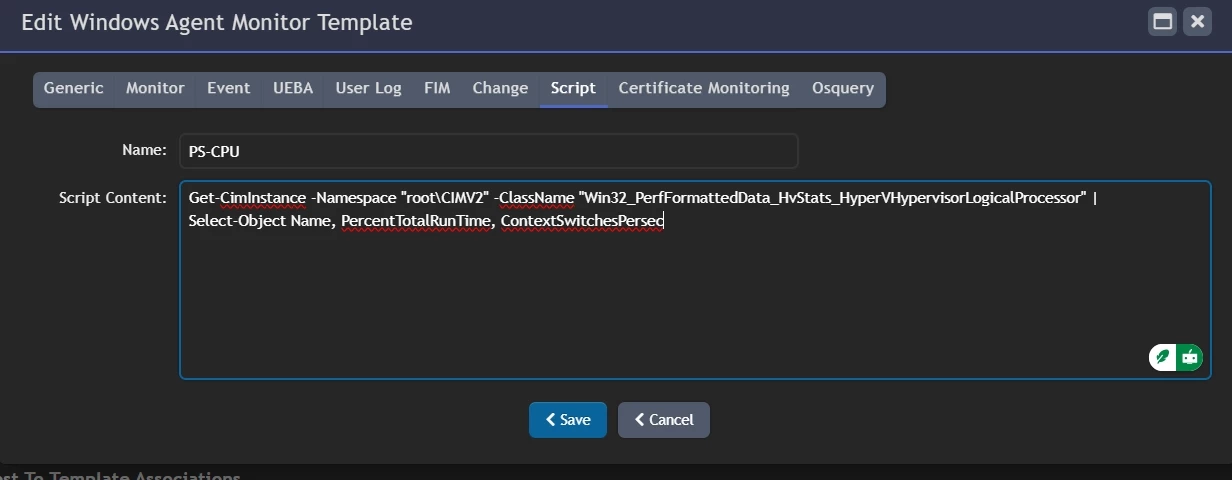Click the ClassName parameter in script
This screenshot has width=1232, height=480.
point(532,199)
